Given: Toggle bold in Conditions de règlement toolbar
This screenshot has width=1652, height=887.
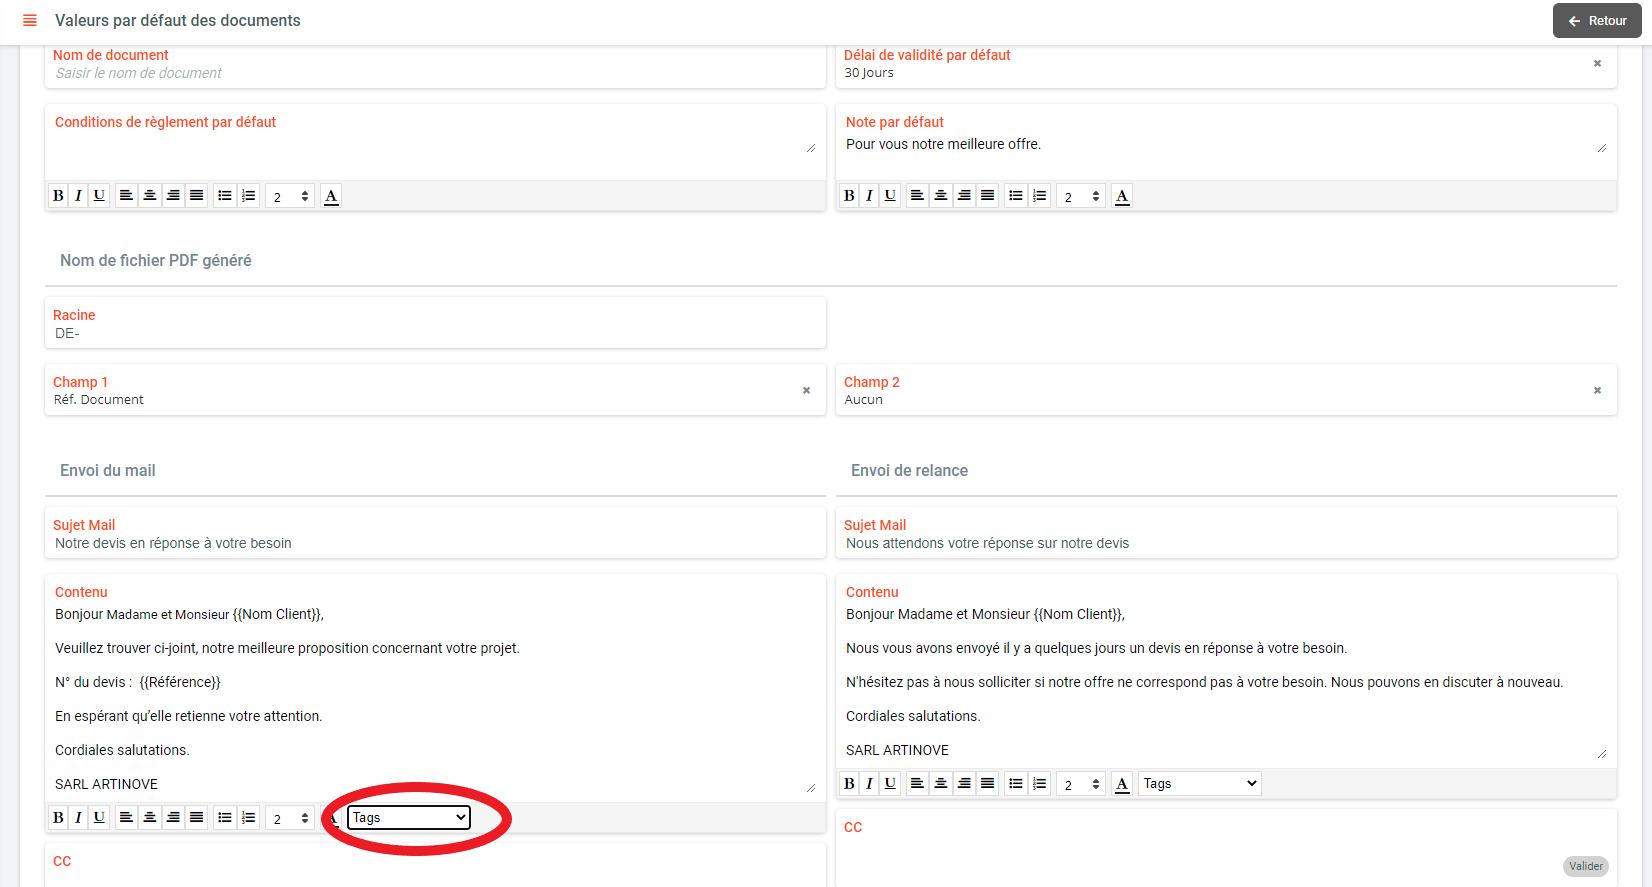Looking at the screenshot, I should point(58,196).
